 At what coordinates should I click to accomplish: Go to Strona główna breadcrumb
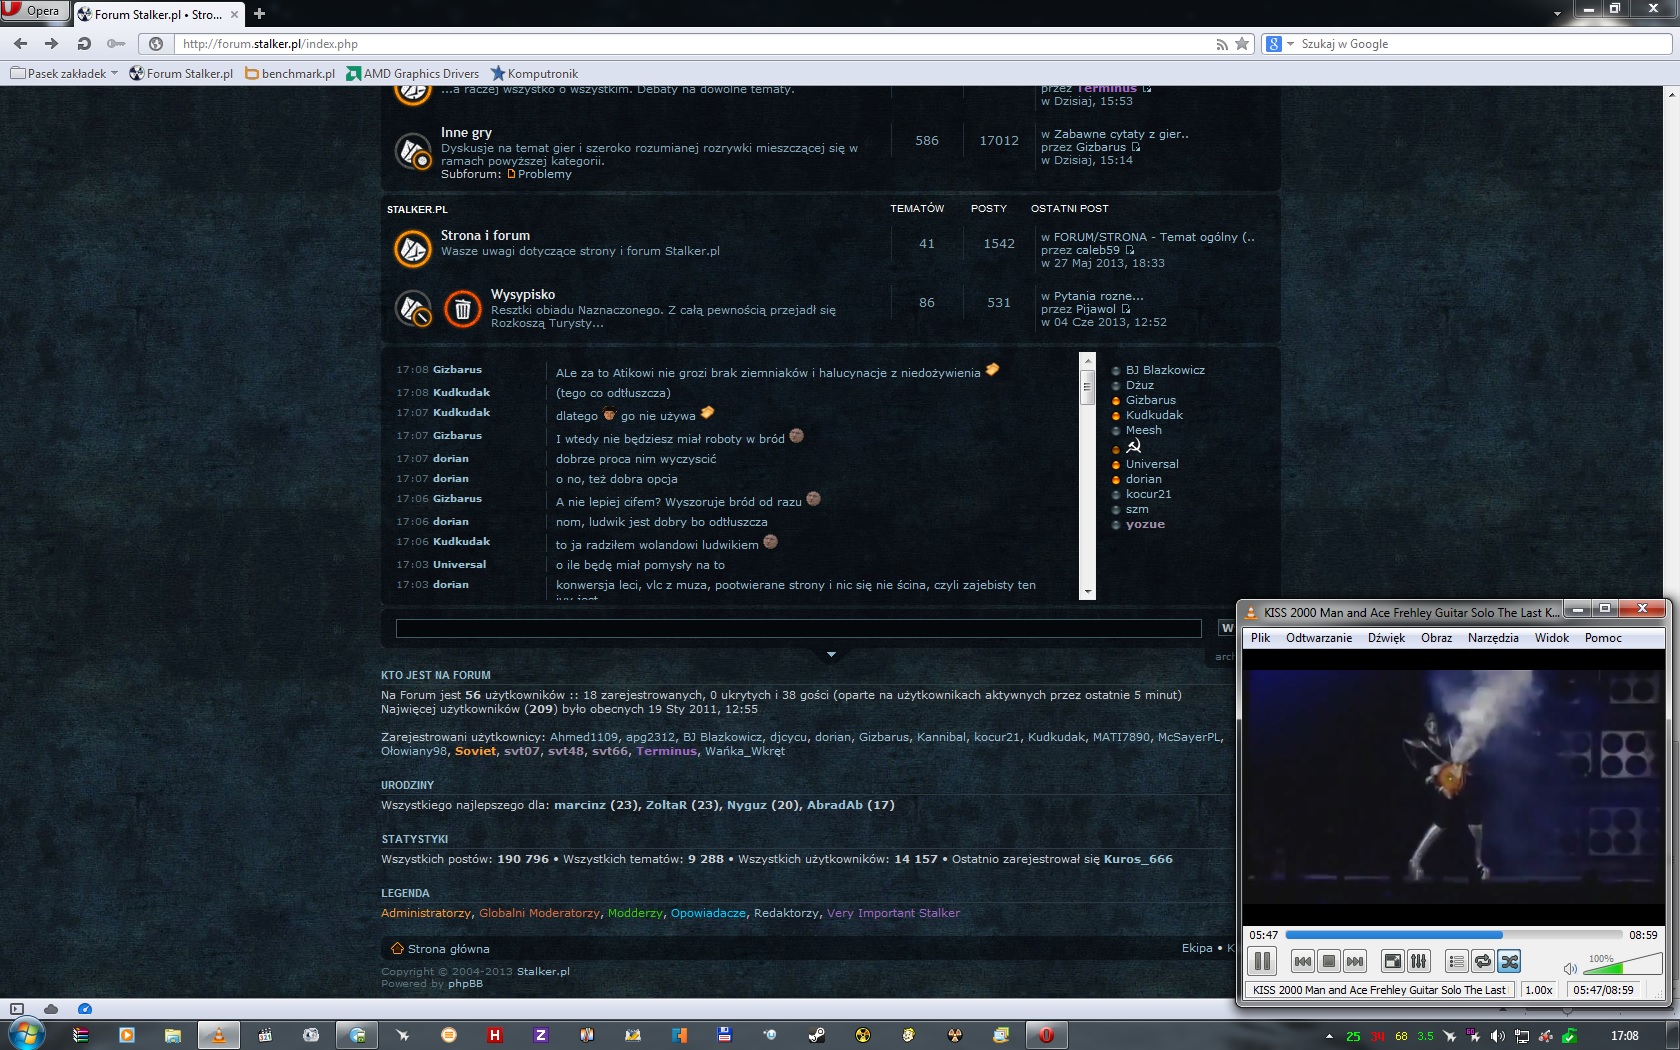448,949
